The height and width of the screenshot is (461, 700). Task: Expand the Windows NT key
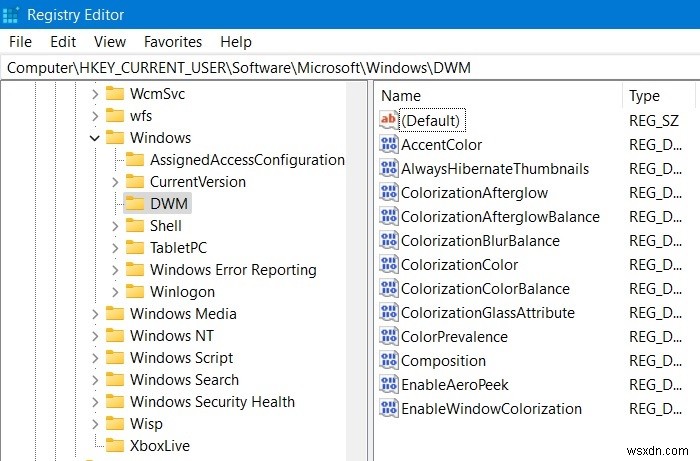point(95,336)
